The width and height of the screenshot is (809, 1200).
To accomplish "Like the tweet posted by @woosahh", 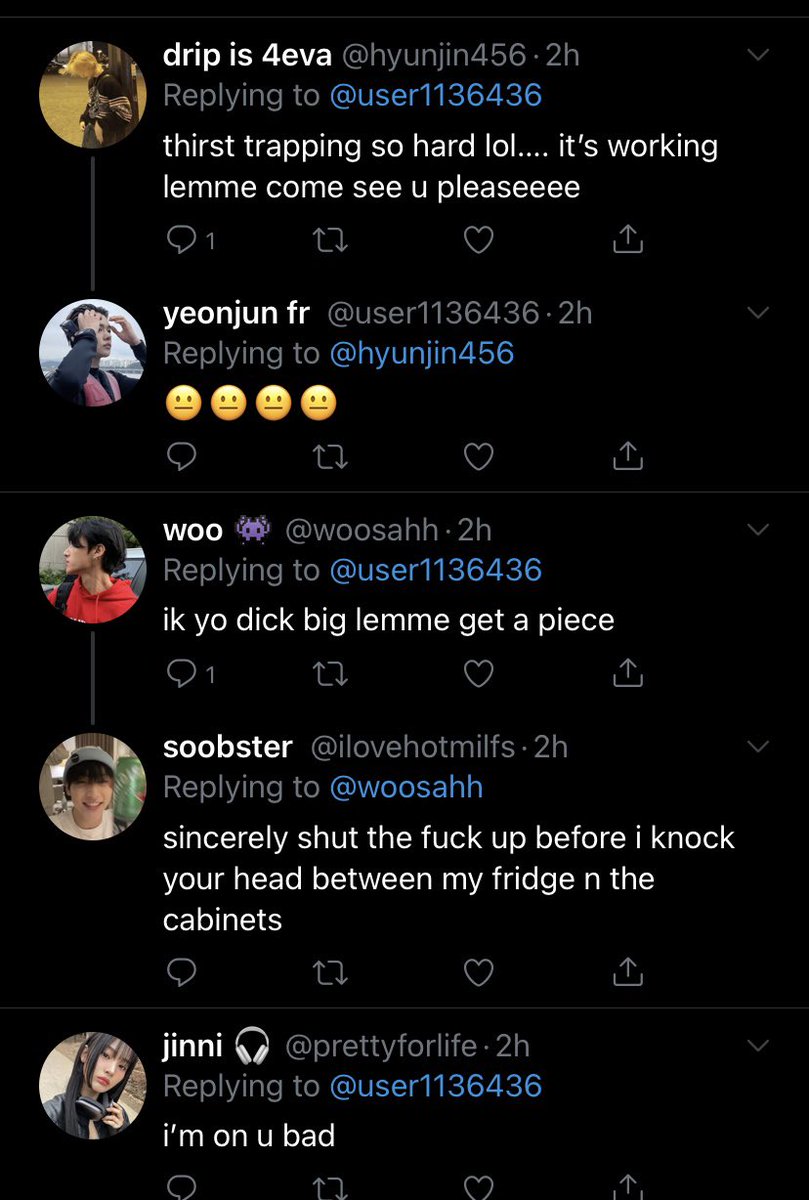I will (480, 675).
